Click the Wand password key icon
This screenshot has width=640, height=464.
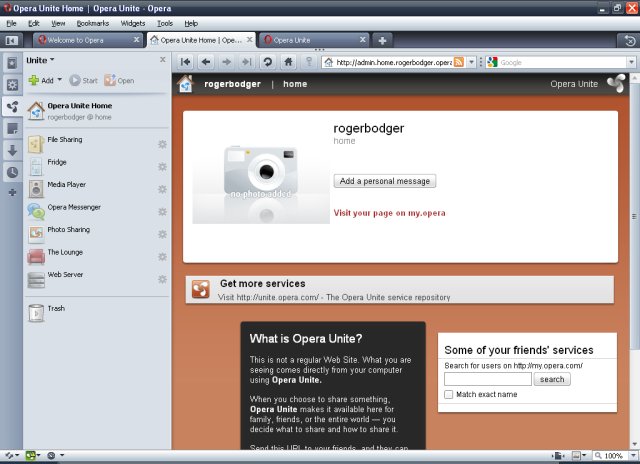[309, 62]
